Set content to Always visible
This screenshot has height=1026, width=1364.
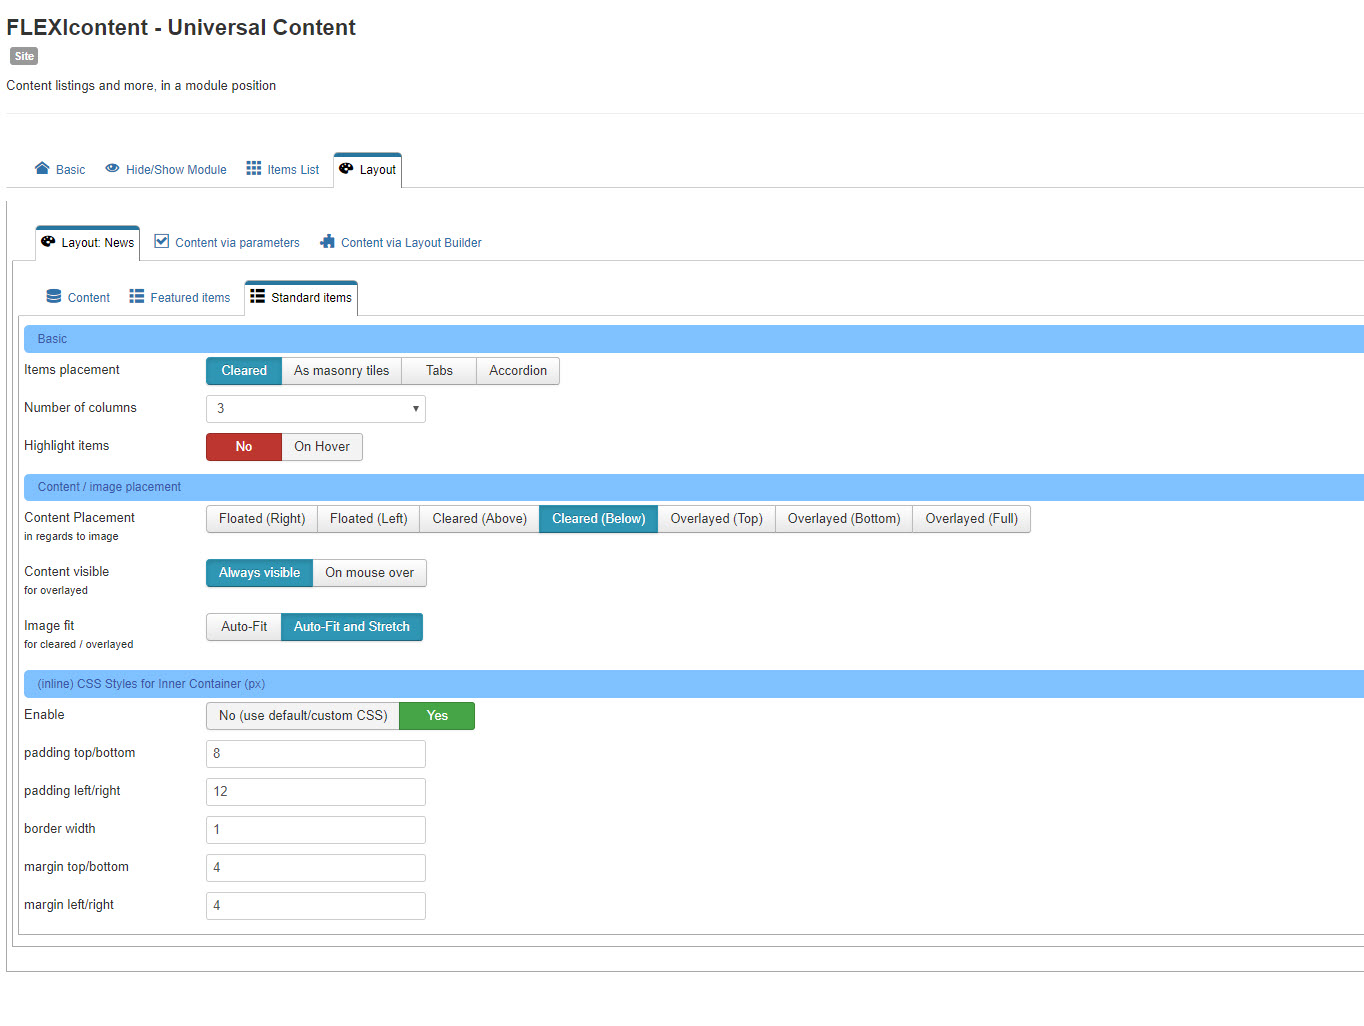260,573
